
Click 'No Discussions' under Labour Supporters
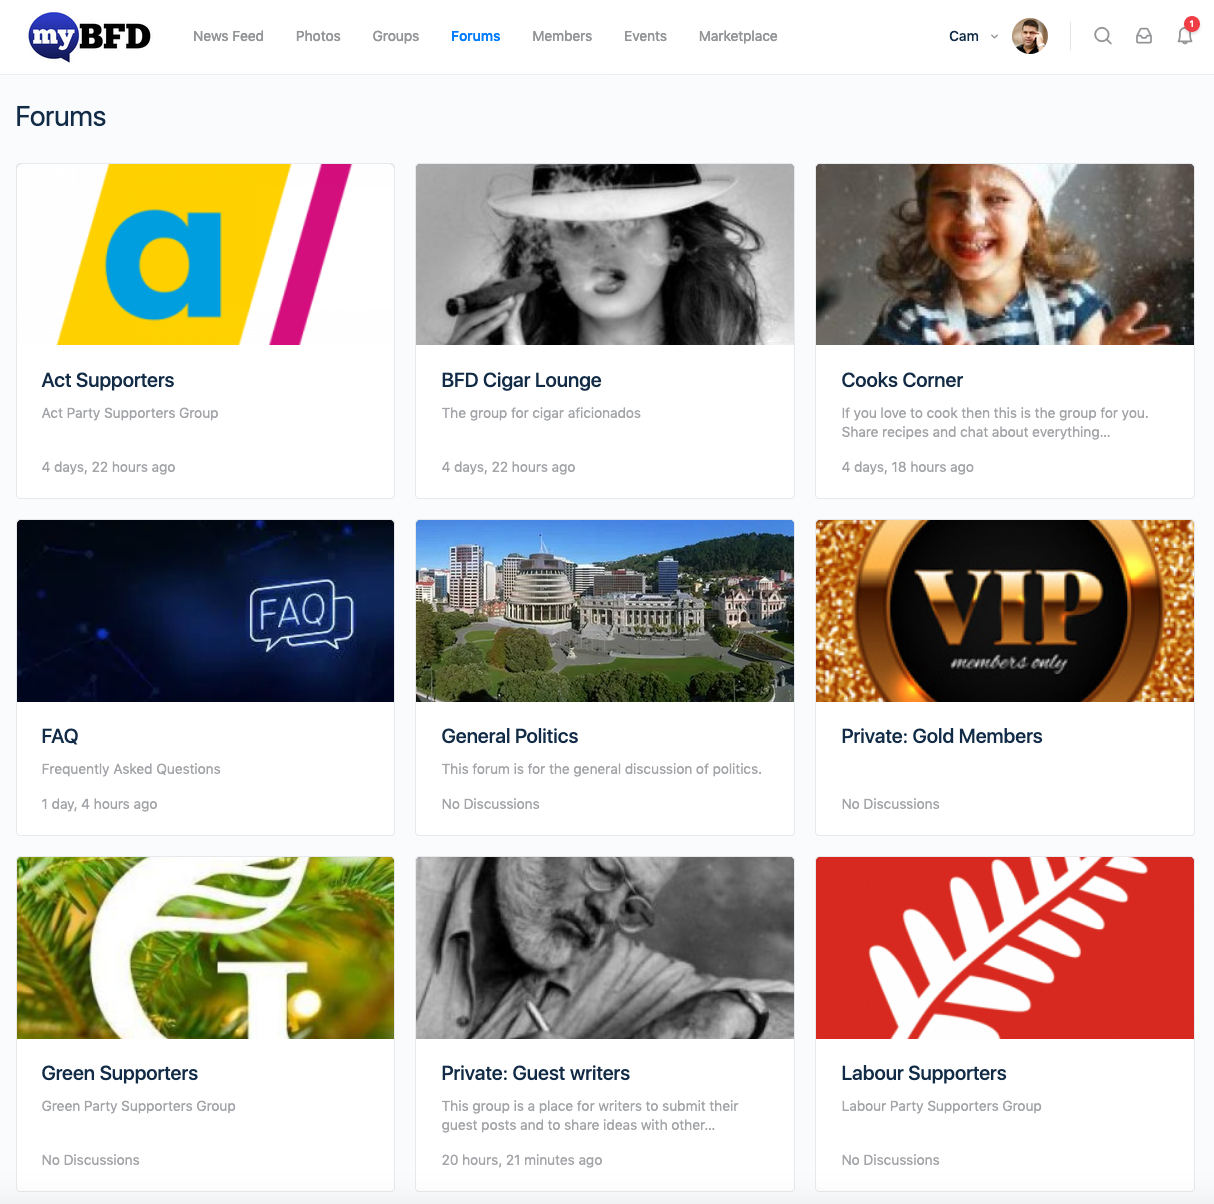point(890,1160)
